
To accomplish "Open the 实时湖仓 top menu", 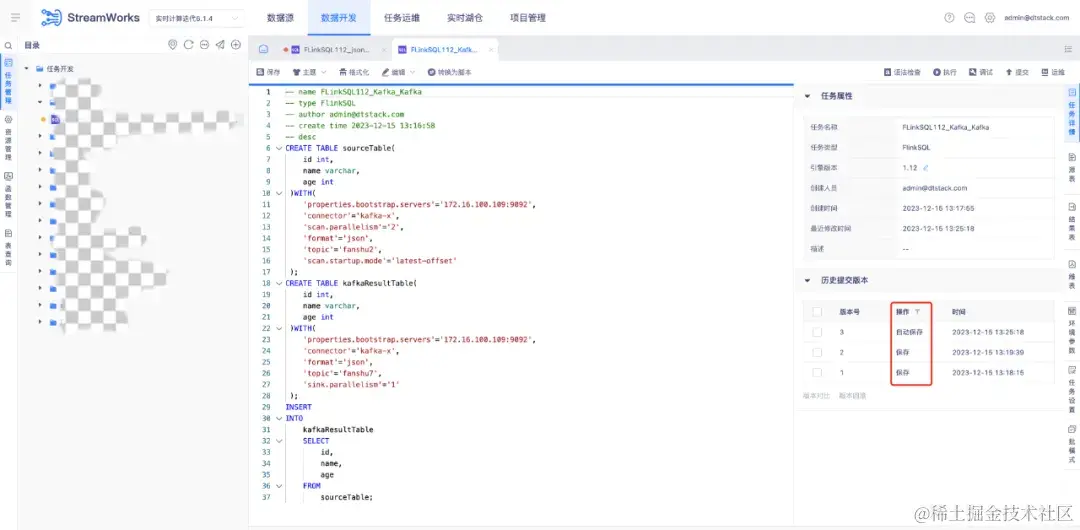I will pyautogui.click(x=464, y=18).
